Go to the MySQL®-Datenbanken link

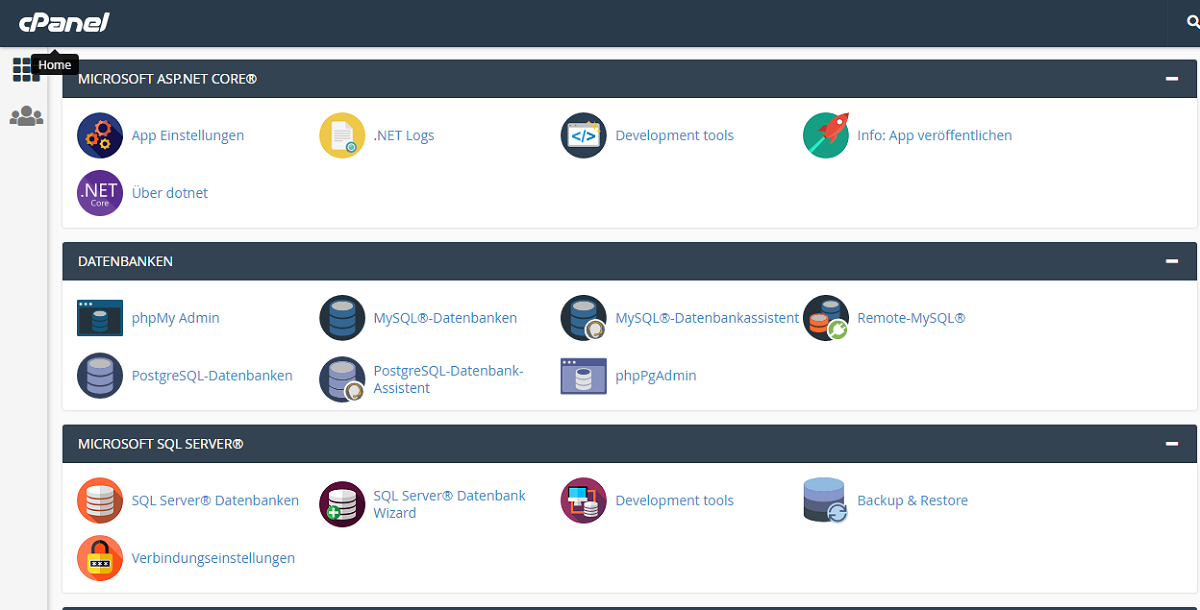coord(446,318)
